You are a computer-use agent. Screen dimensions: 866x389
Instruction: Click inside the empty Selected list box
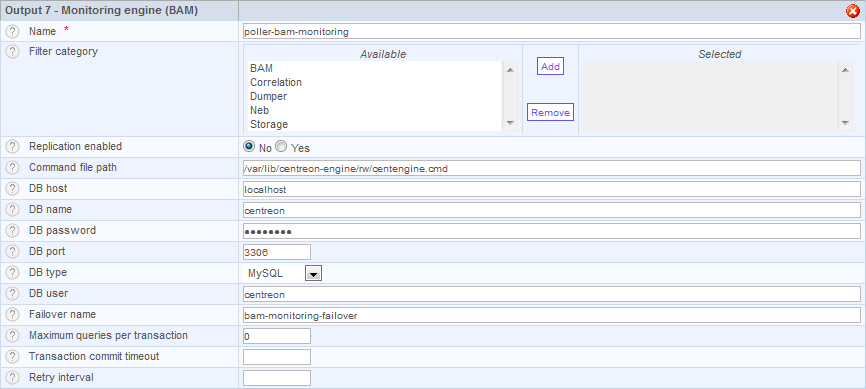pyautogui.click(x=710, y=96)
